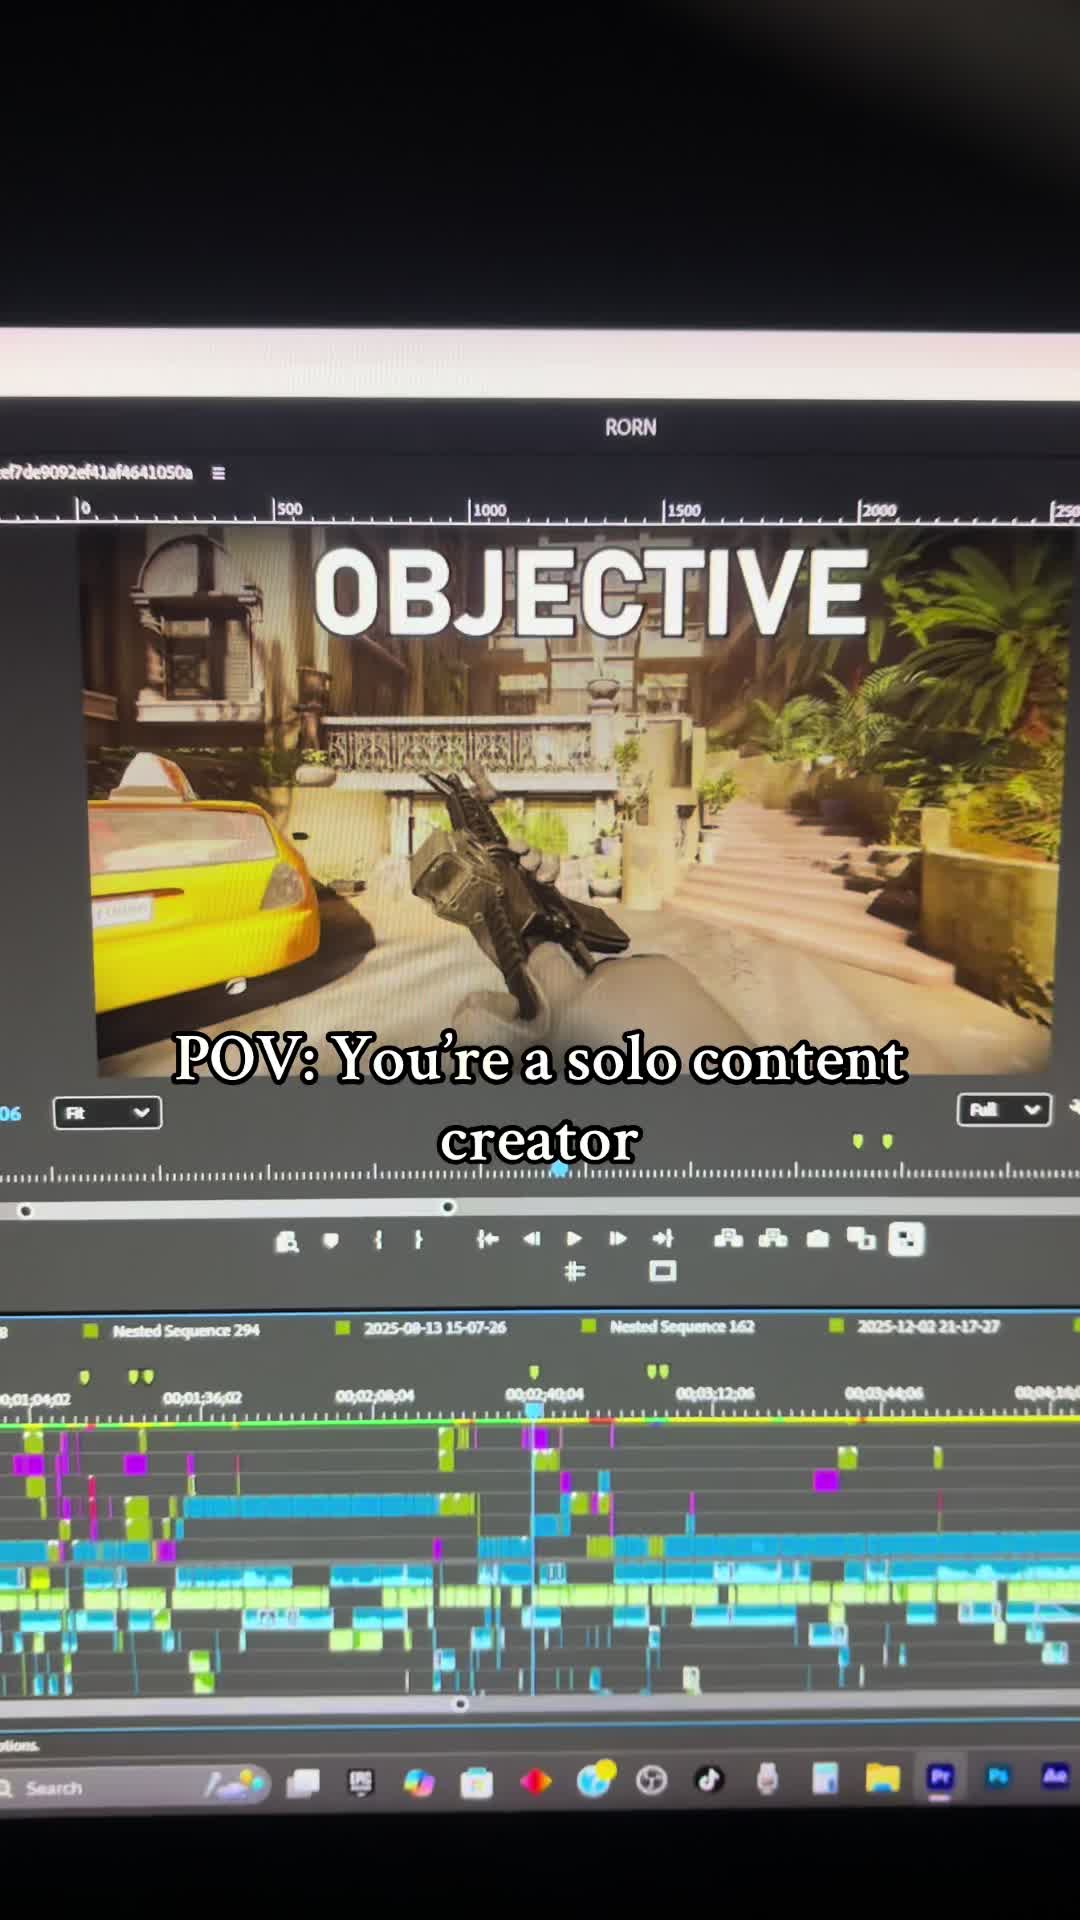Click the green marker above 00:02:40:04

(534, 1372)
